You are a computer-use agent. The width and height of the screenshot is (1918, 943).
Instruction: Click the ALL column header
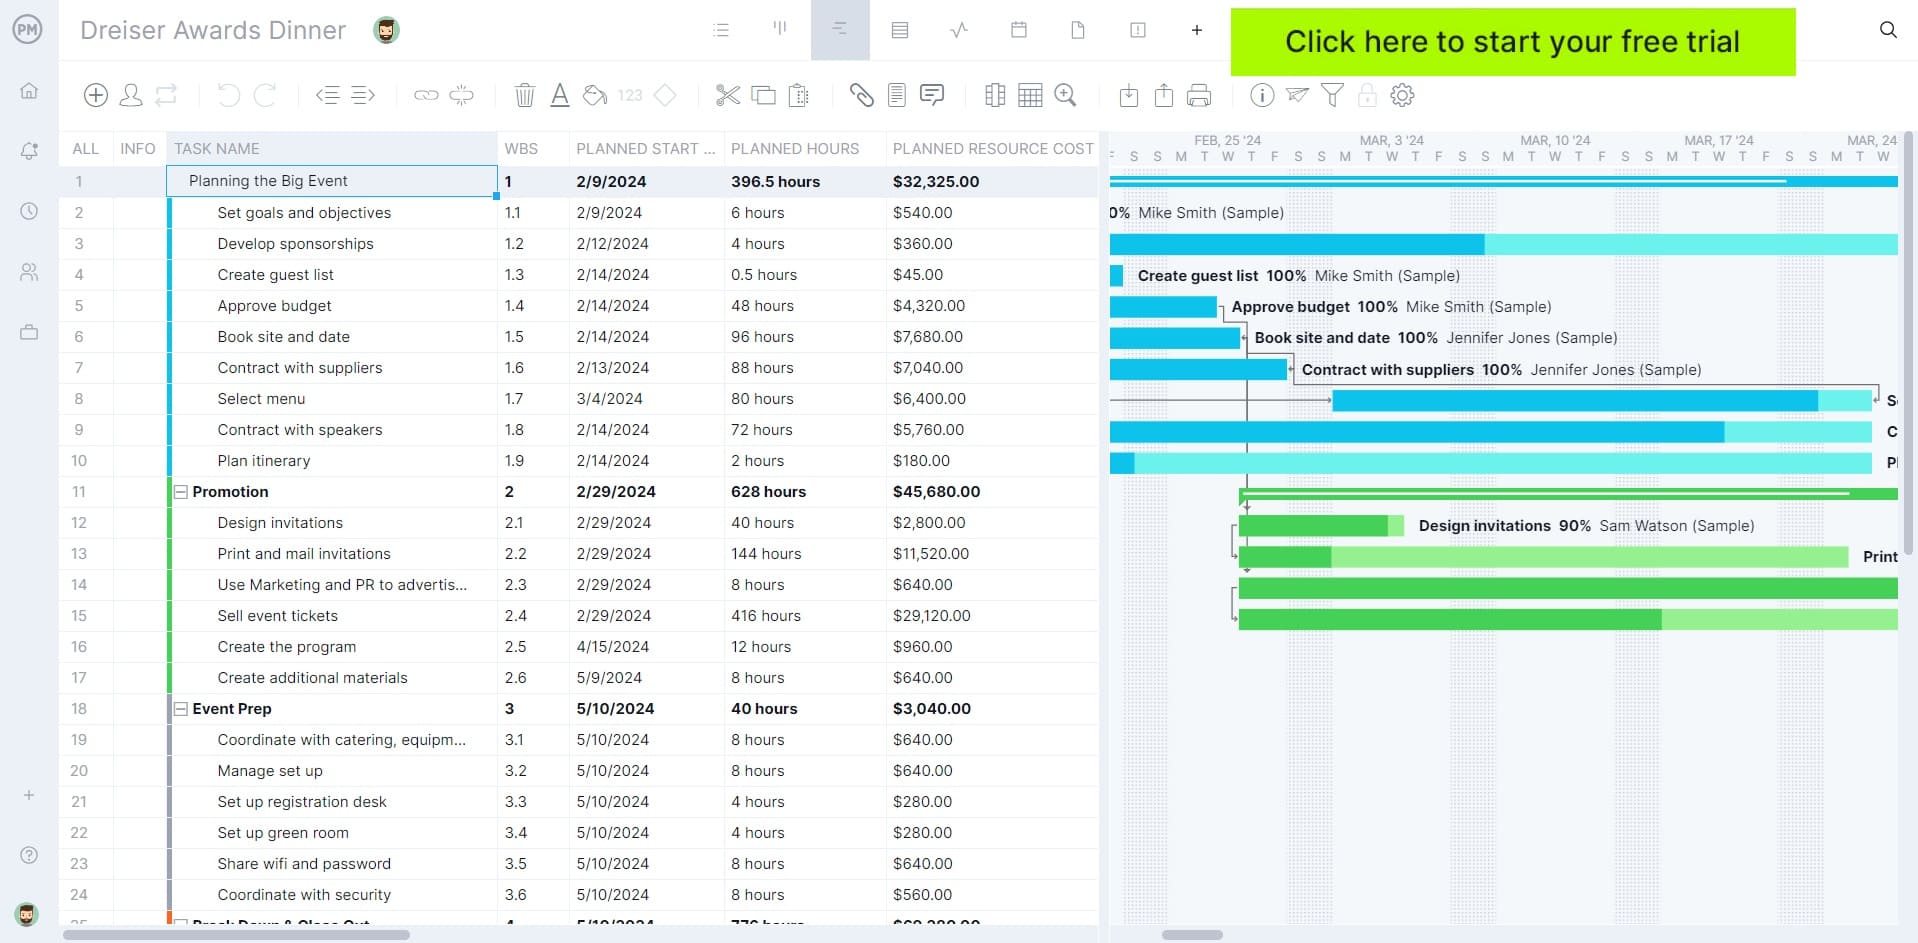(86, 148)
